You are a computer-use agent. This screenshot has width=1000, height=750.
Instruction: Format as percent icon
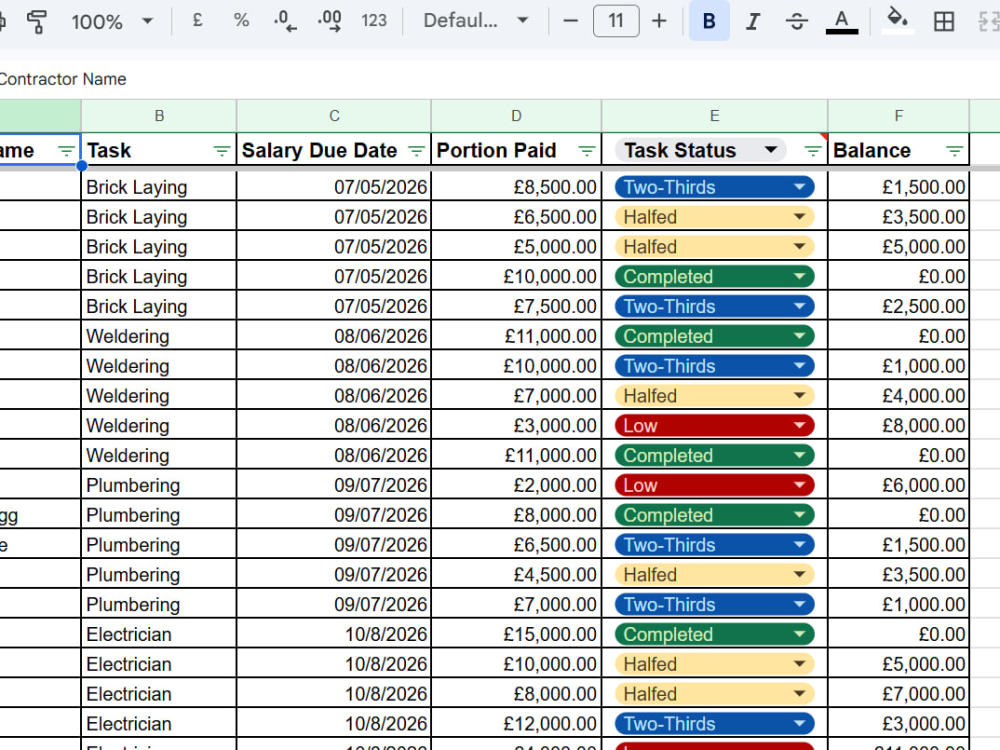tap(241, 21)
